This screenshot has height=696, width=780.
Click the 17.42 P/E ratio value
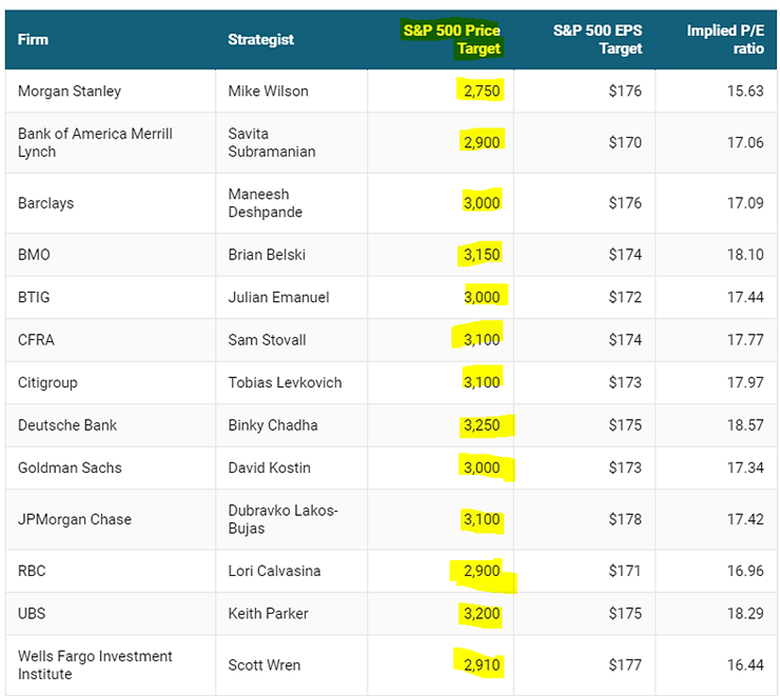[x=745, y=519]
